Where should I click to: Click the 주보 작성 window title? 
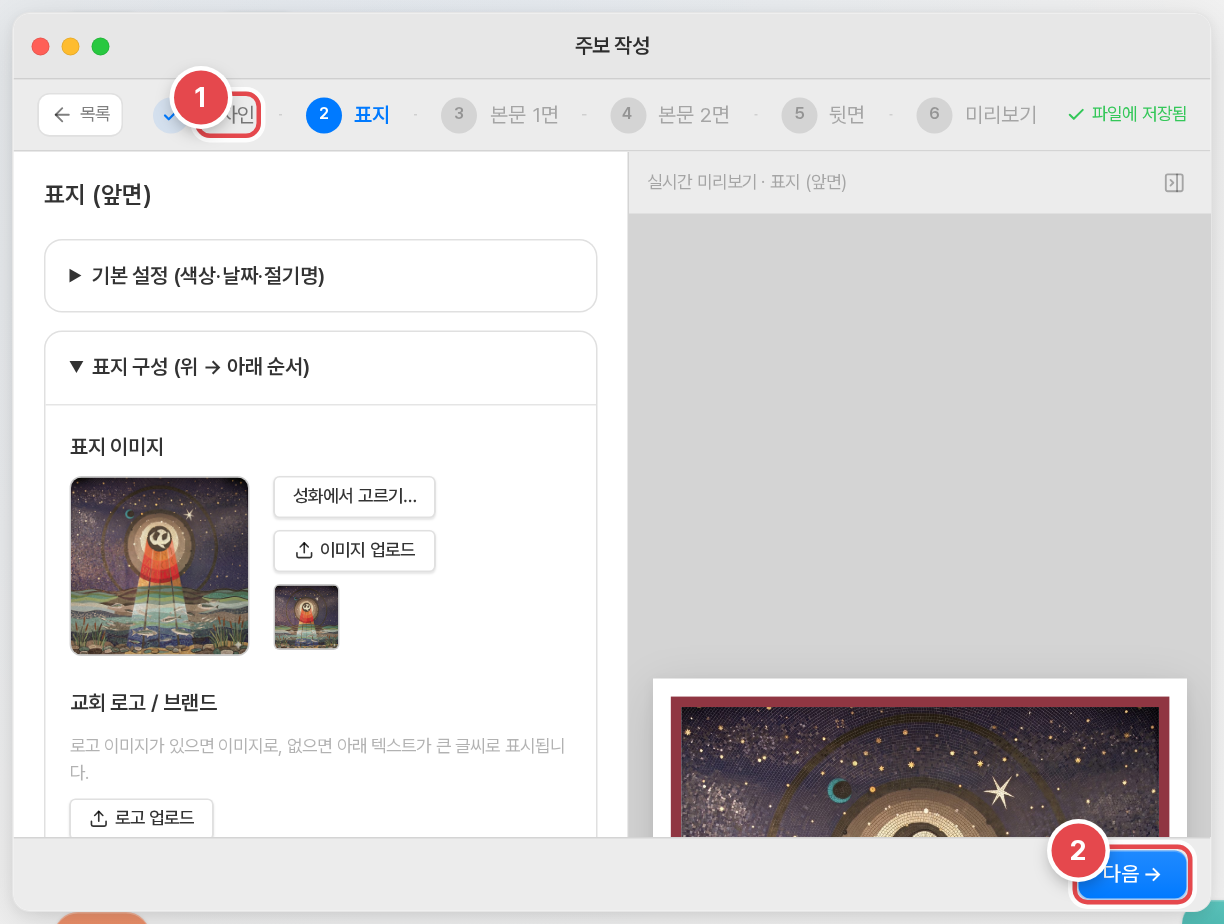[613, 45]
